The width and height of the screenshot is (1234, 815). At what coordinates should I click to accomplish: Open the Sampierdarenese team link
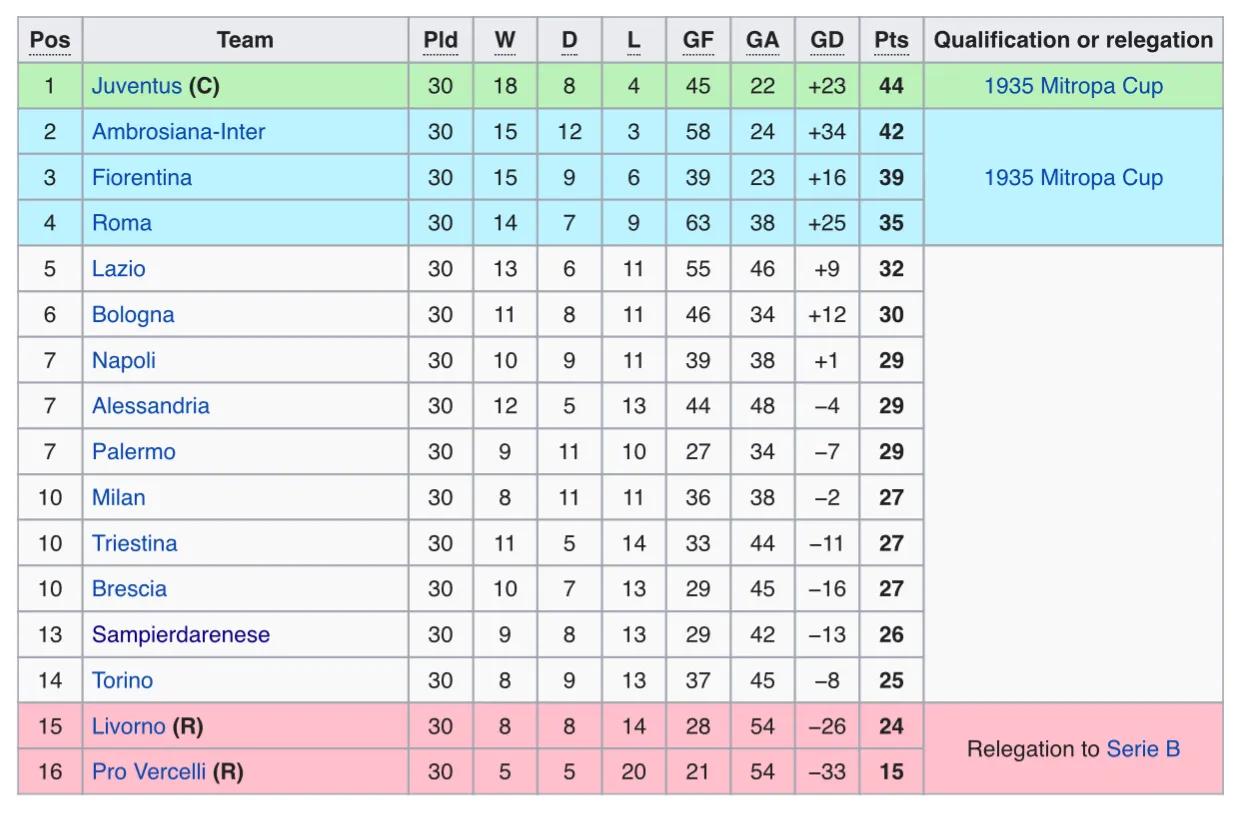180,635
